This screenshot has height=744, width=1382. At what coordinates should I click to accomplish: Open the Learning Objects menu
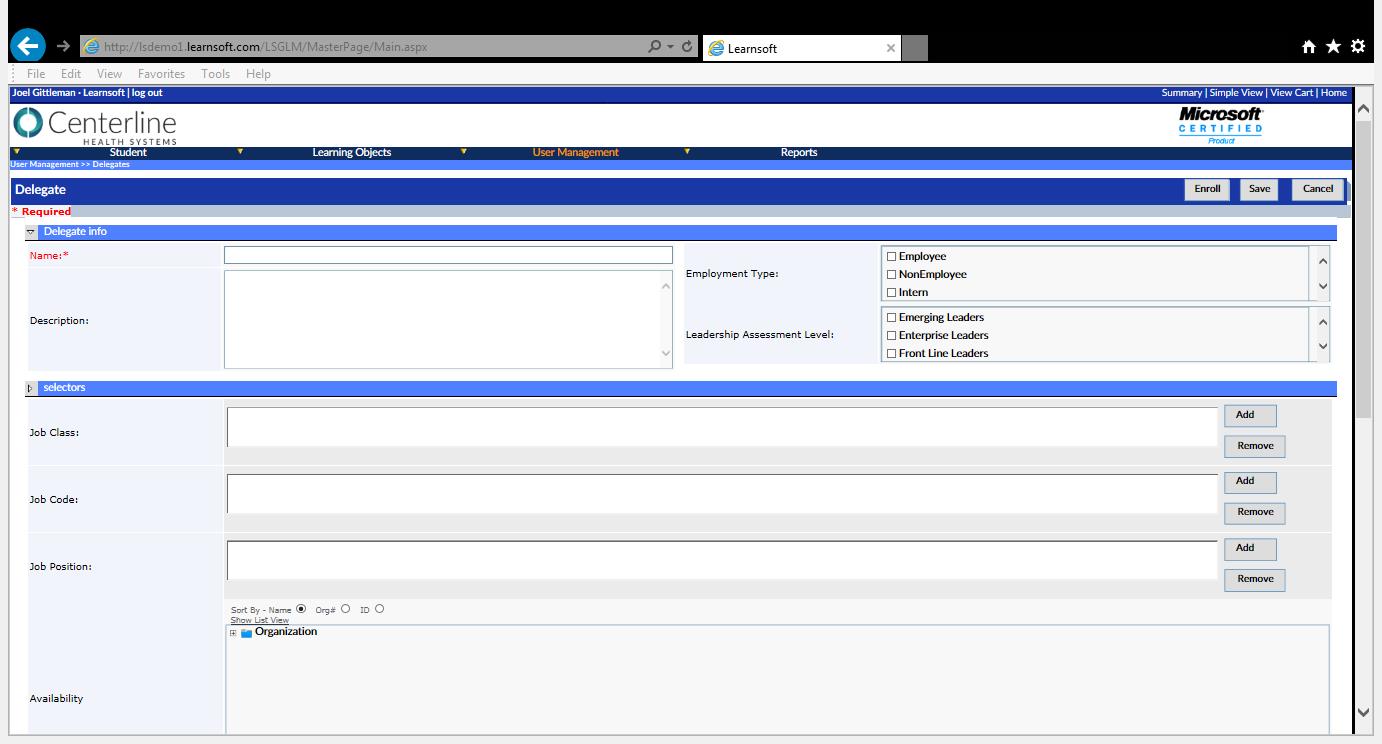click(351, 153)
